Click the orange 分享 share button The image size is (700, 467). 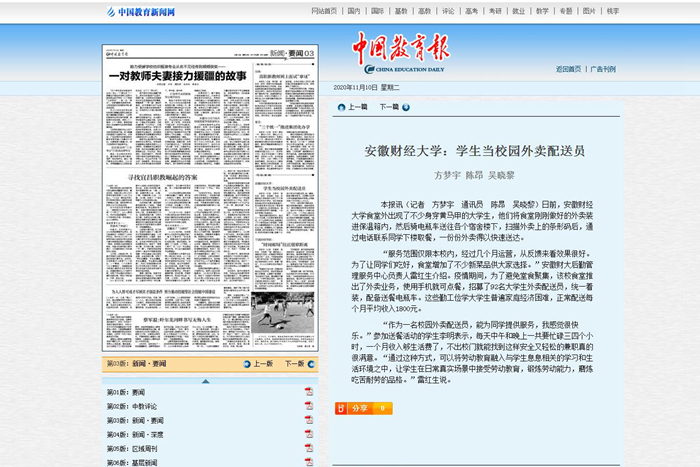point(350,408)
